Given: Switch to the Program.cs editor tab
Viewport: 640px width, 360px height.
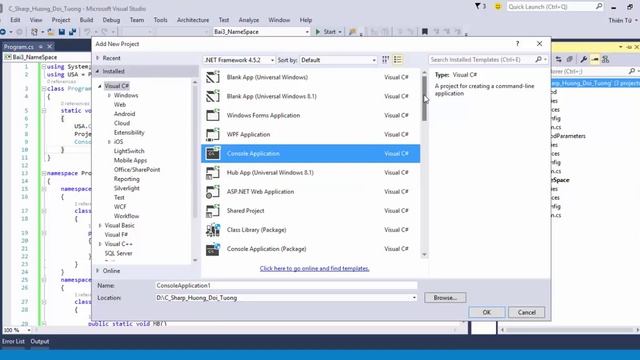Looking at the screenshot, I should click(x=18, y=47).
